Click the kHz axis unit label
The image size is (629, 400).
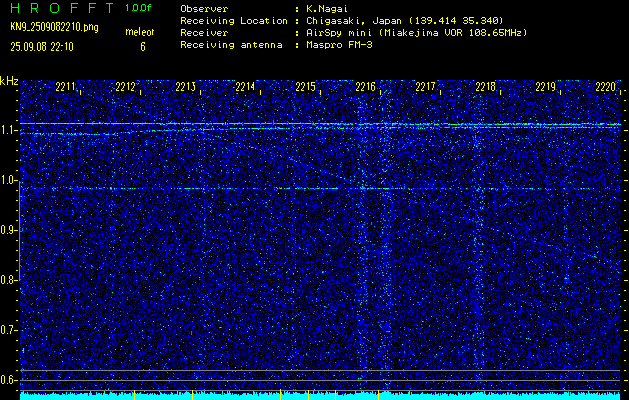tap(9, 81)
